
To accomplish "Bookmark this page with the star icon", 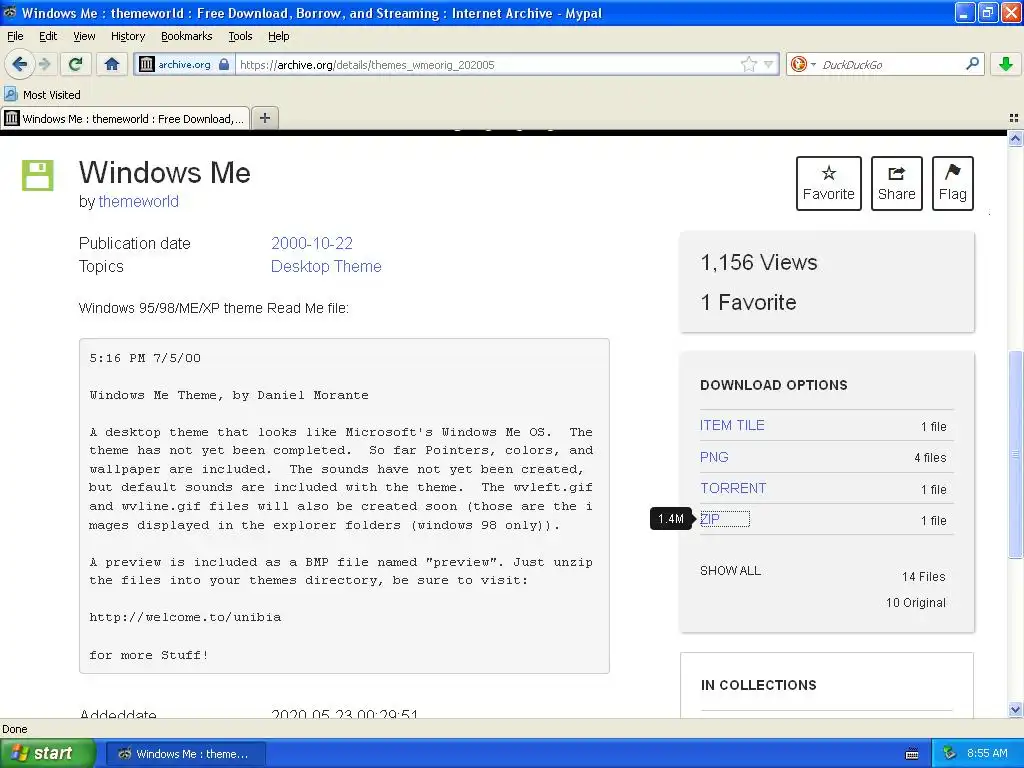I will click(x=748, y=64).
